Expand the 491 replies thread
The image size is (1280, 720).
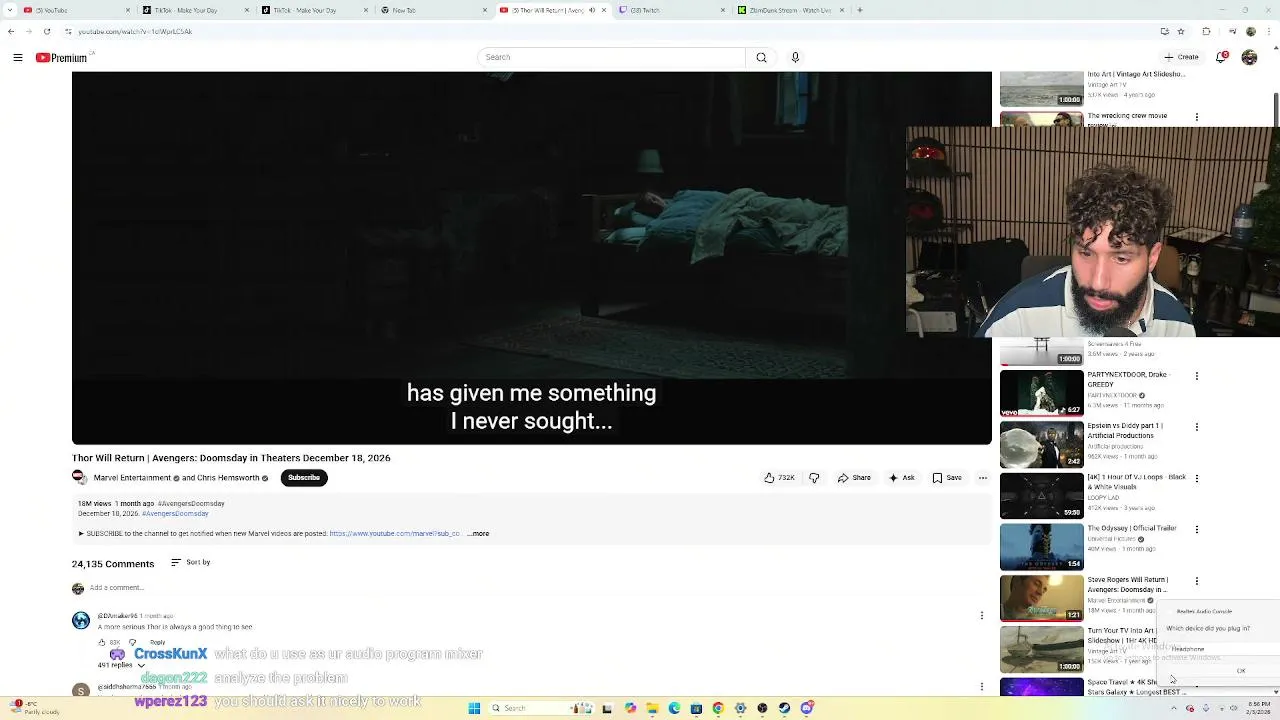click(x=120, y=665)
